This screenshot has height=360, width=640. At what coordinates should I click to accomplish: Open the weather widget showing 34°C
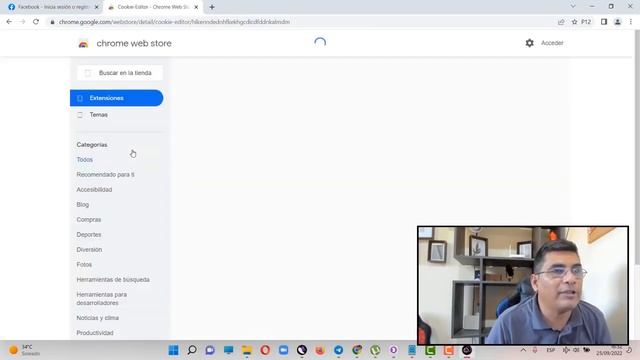[25, 350]
